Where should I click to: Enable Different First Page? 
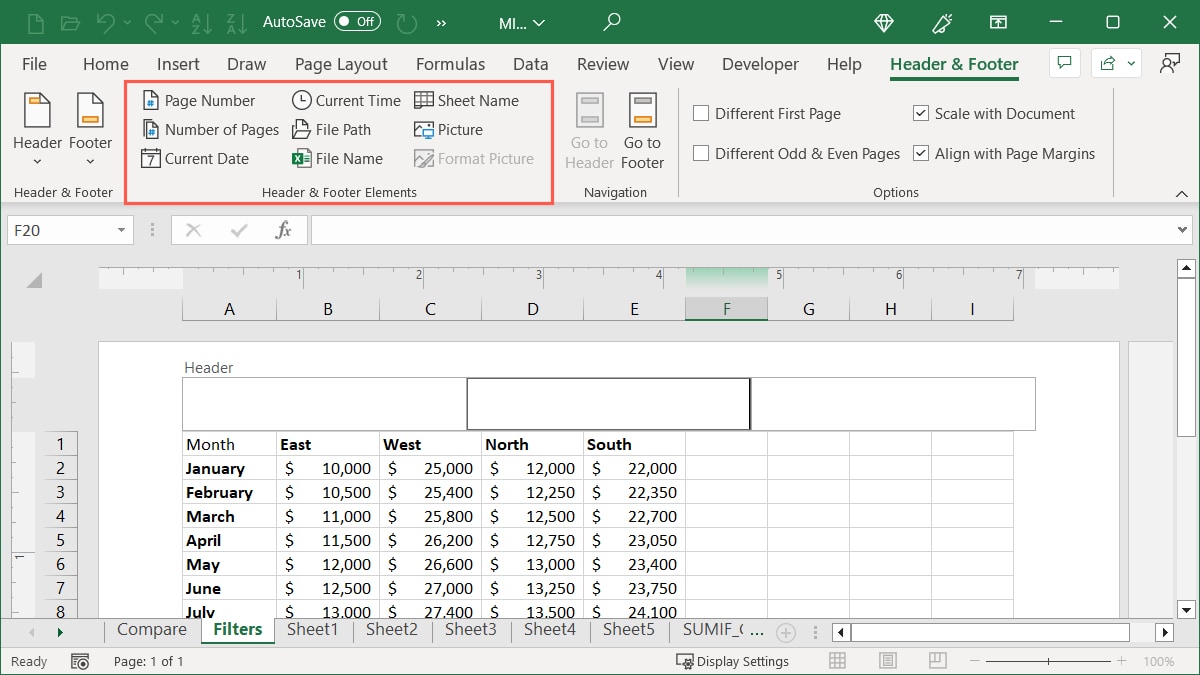(701, 113)
